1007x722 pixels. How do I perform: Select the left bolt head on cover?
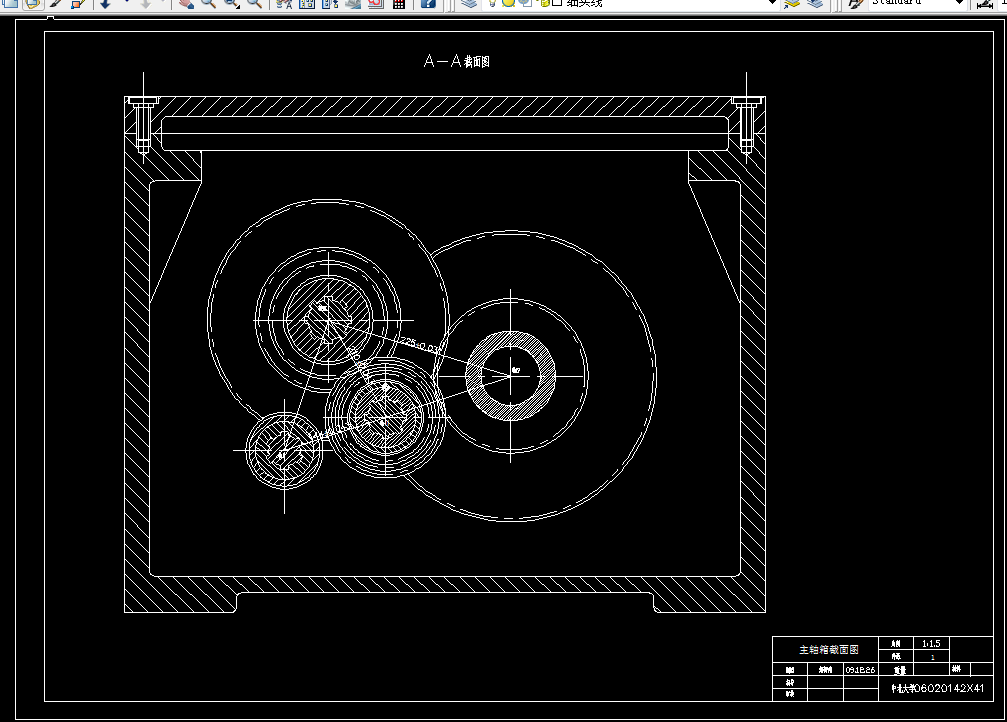[143, 100]
